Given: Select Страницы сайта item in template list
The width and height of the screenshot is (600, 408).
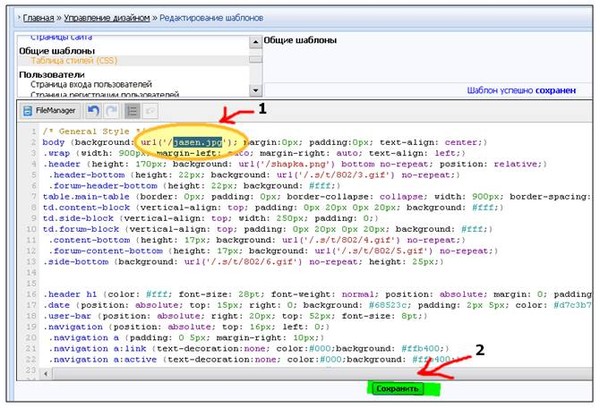Looking at the screenshot, I should [x=61, y=37].
